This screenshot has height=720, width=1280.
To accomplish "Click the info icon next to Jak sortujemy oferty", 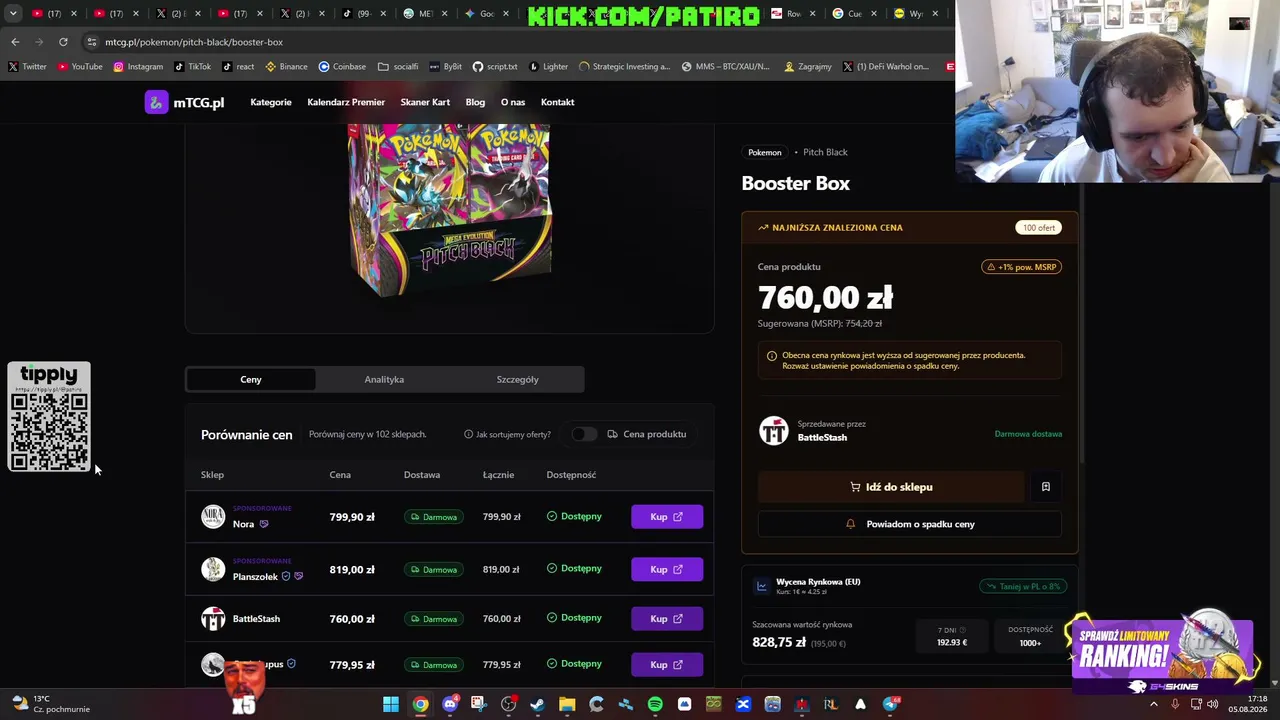I will point(468,434).
